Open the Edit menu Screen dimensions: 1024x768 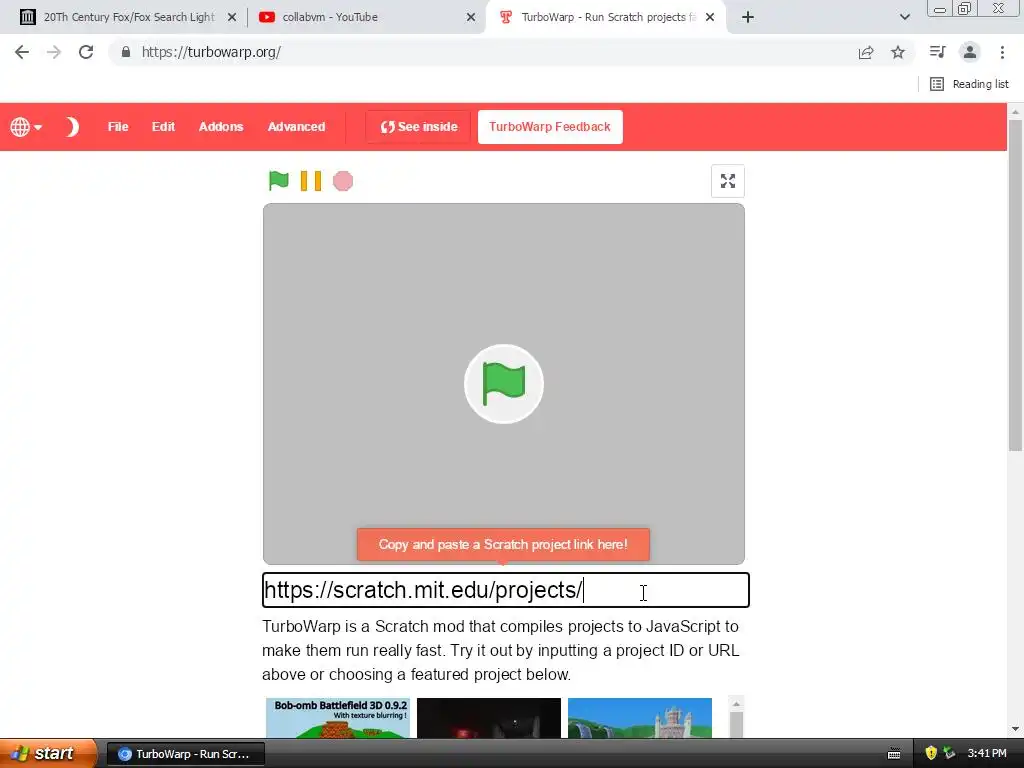pyautogui.click(x=163, y=127)
